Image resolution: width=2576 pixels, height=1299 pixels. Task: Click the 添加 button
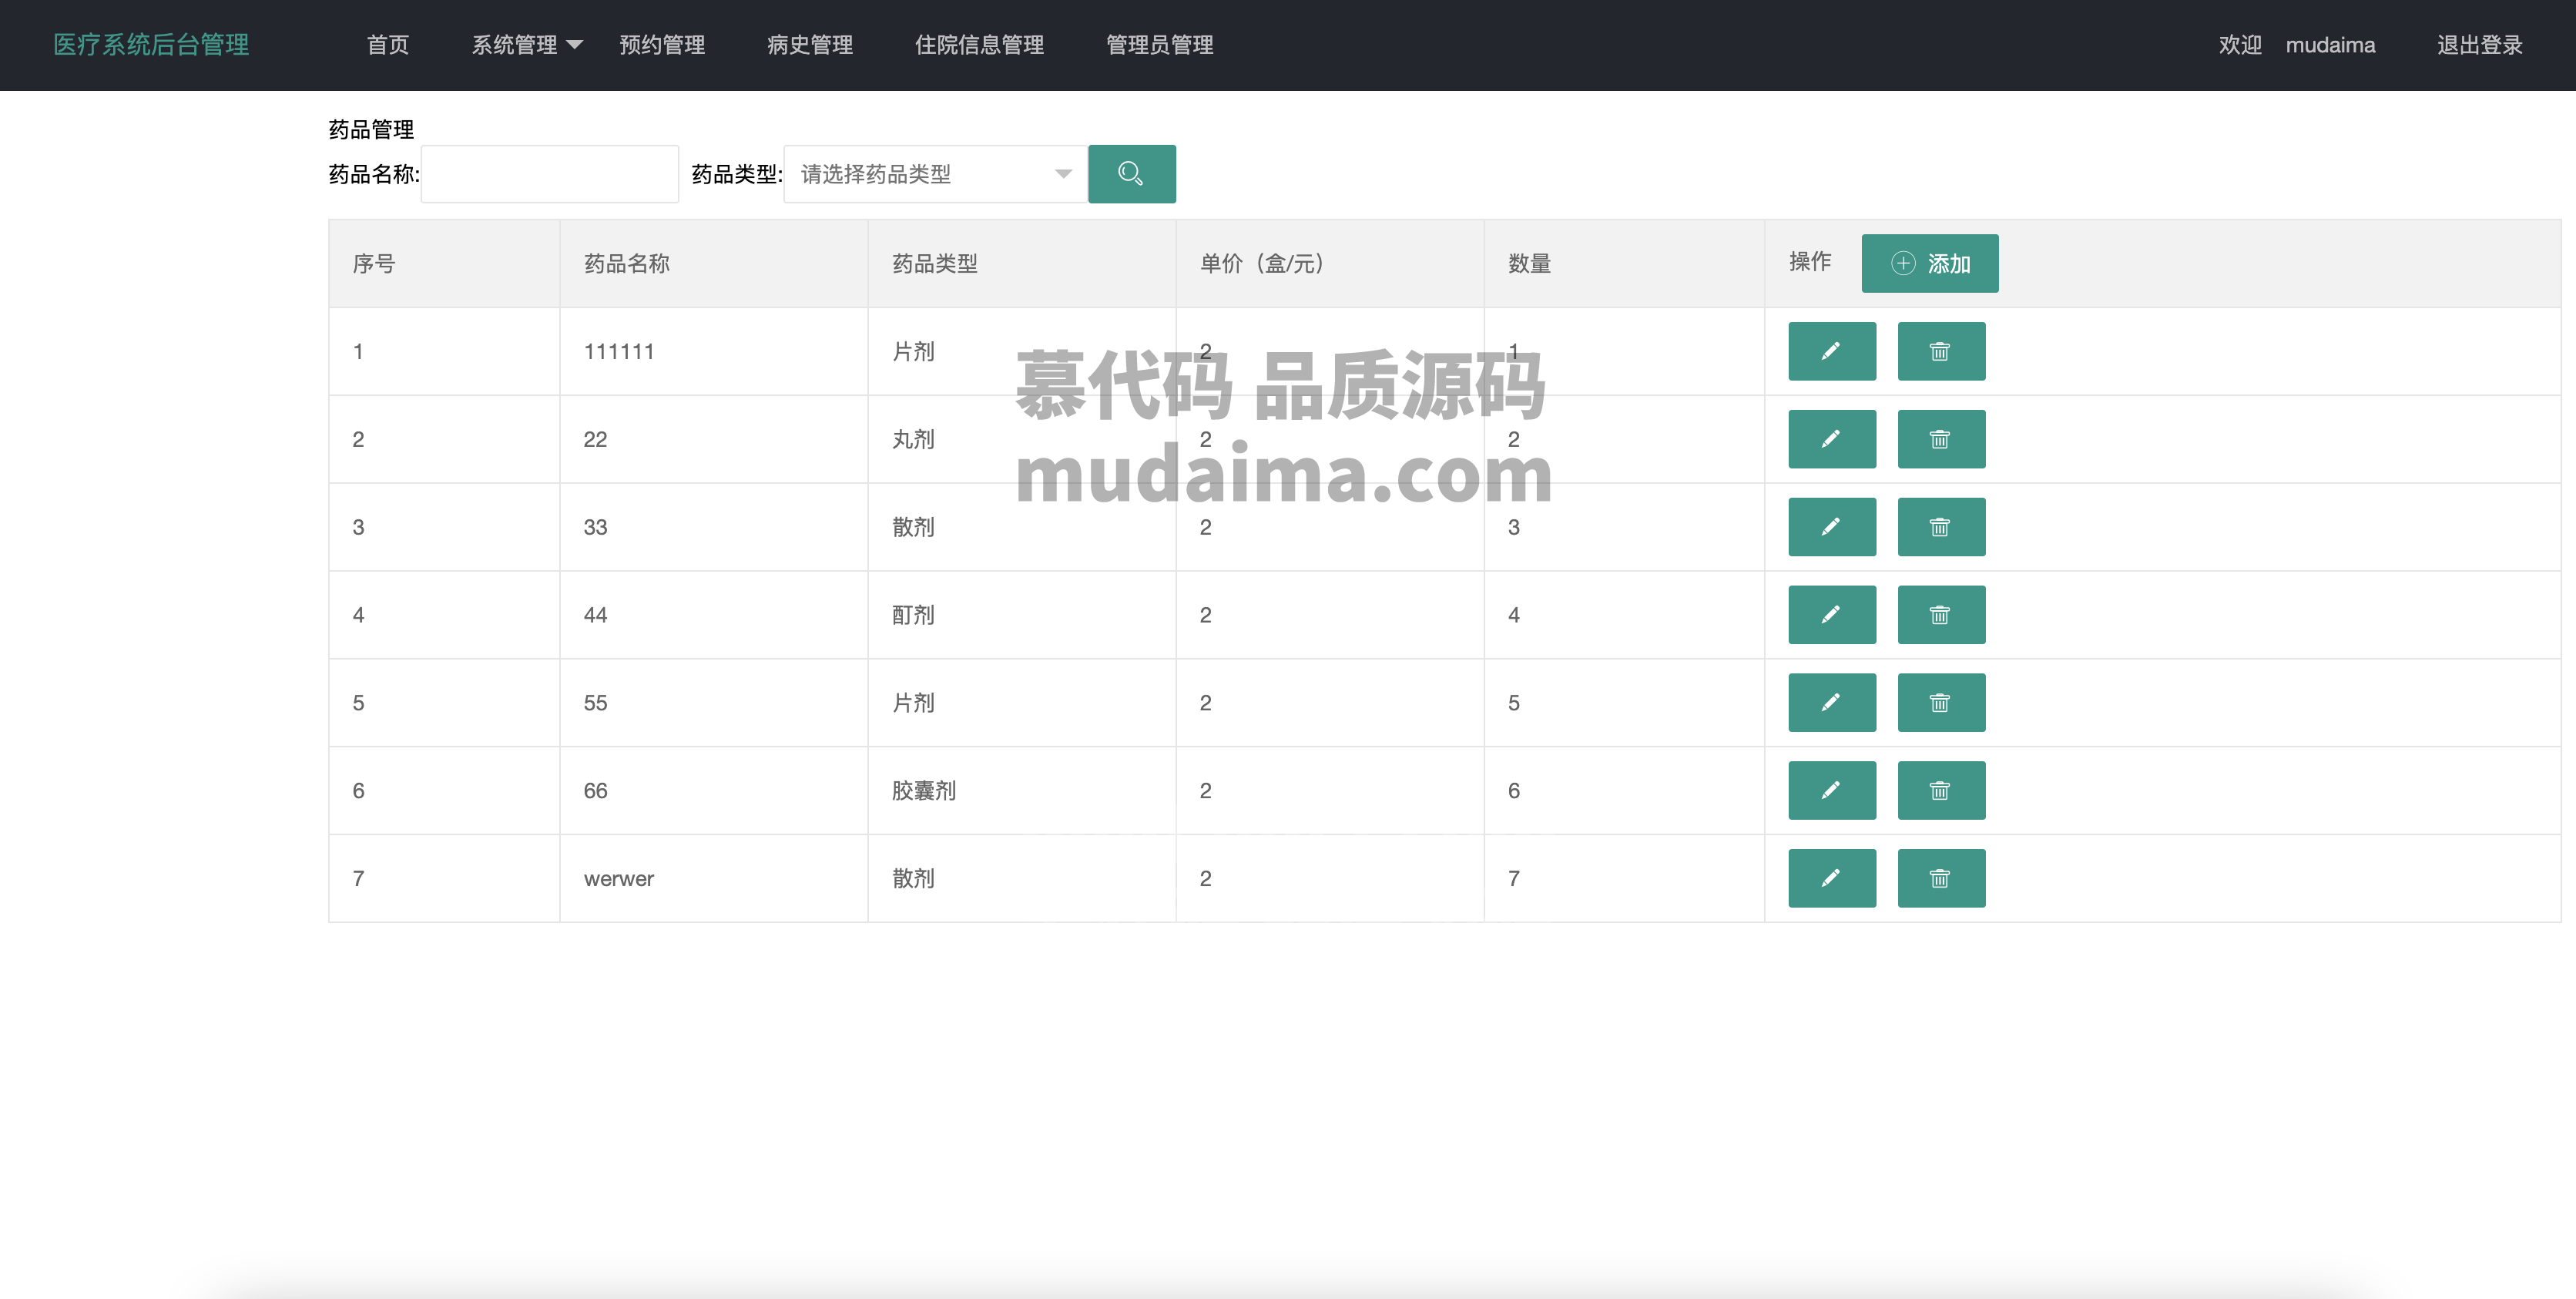click(1929, 263)
